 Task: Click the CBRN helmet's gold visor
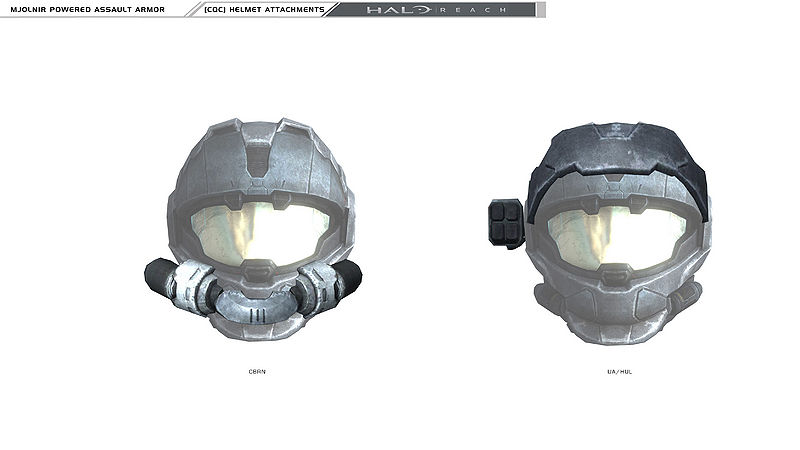(256, 235)
